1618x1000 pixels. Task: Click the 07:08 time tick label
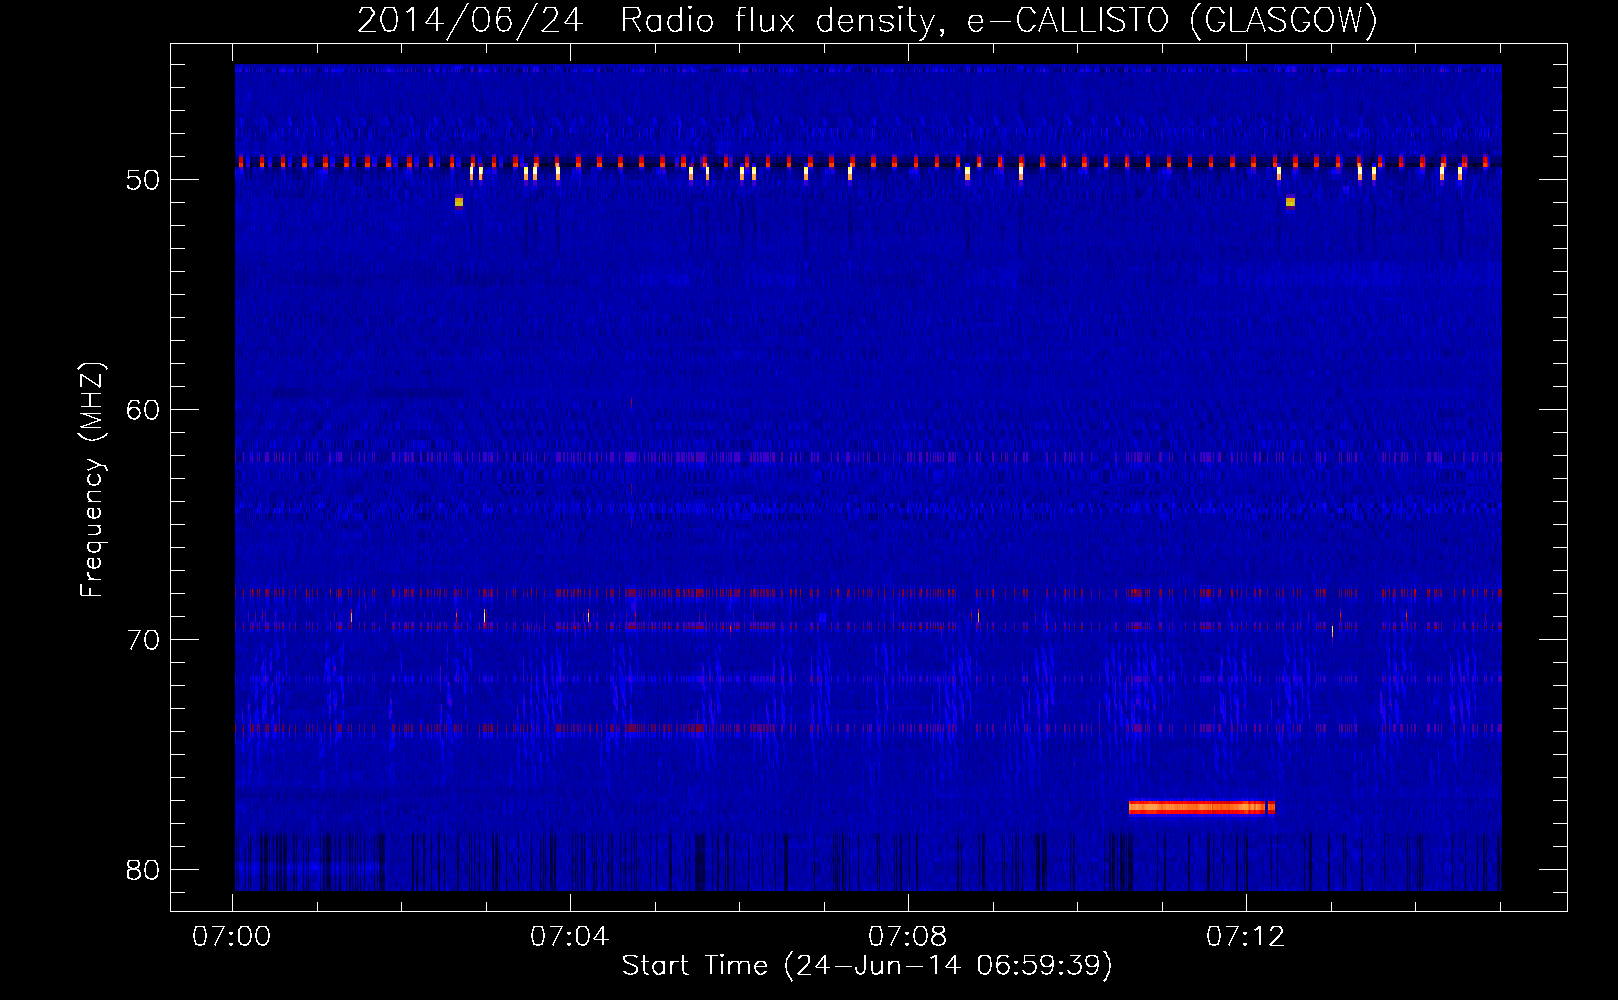908,937
